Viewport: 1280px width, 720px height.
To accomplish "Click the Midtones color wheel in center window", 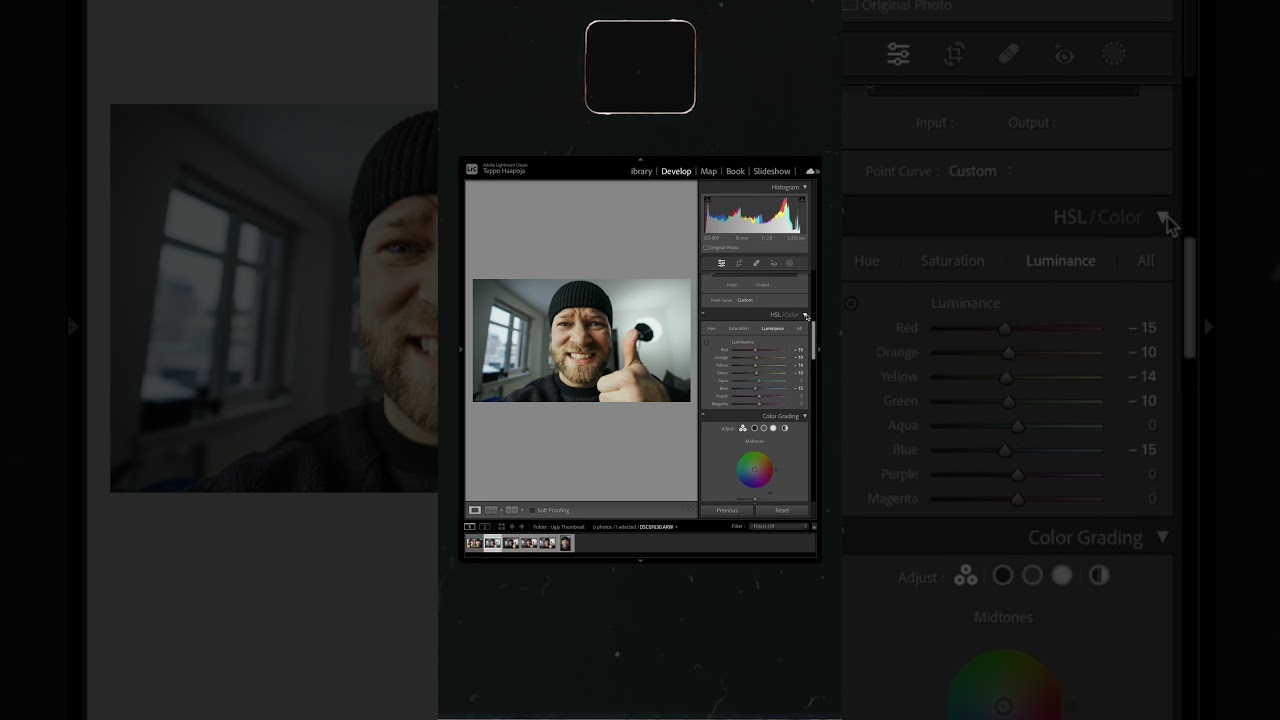I will tap(755, 470).
